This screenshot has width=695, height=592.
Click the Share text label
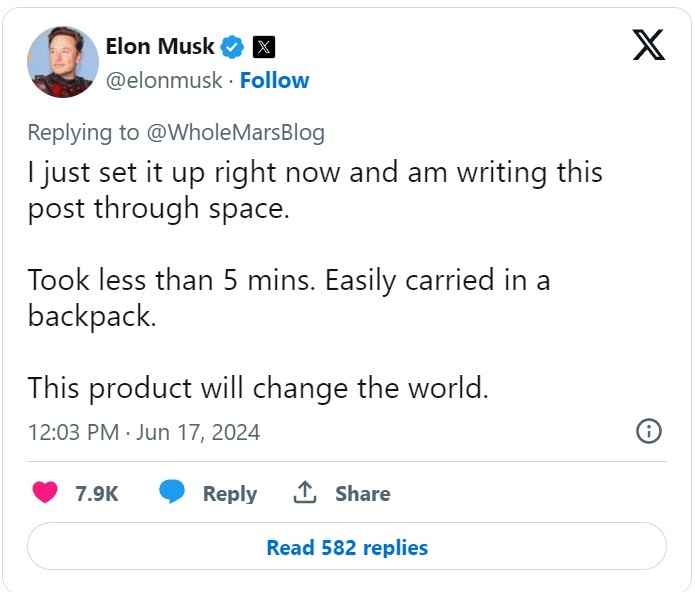362,493
